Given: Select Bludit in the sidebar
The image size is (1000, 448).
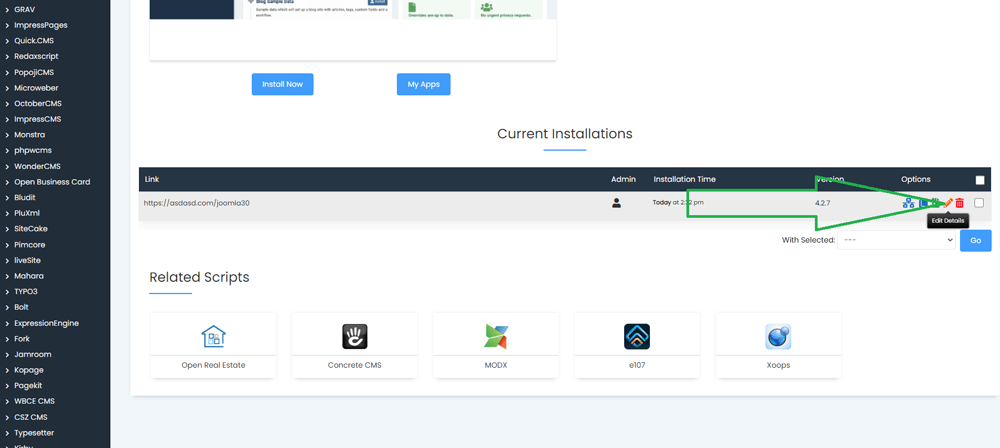Looking at the screenshot, I should click(25, 198).
